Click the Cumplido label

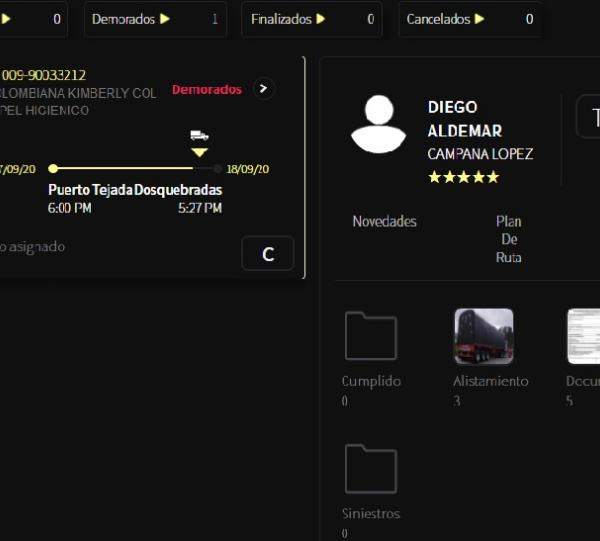pos(371,381)
